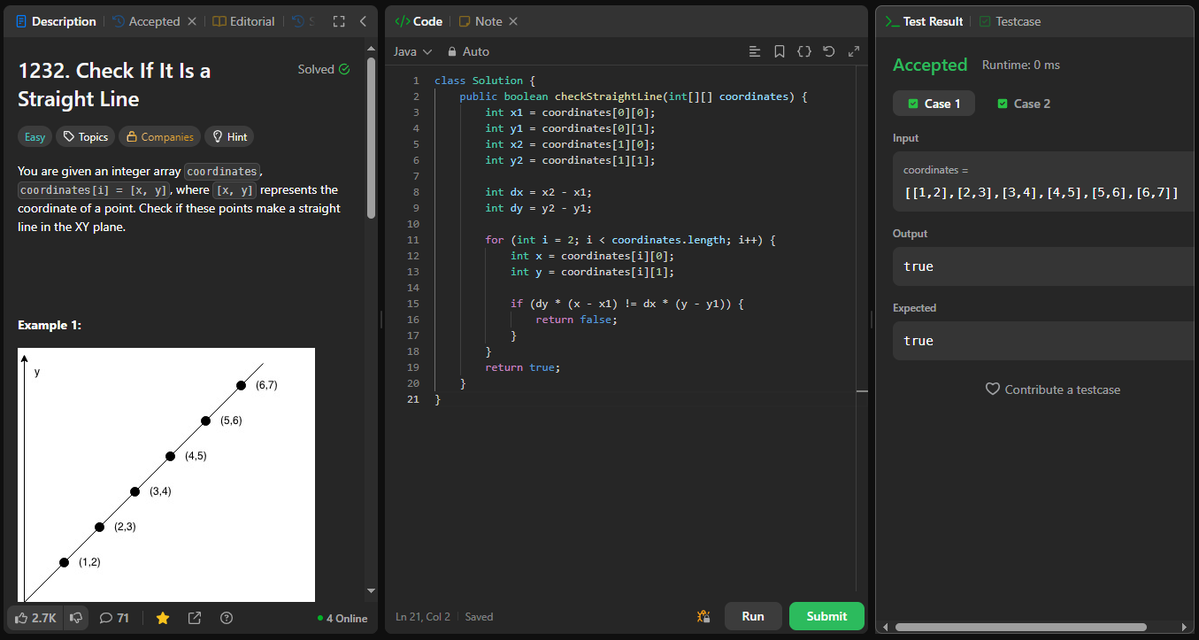
Task: Click the Contribute a testcase link
Action: [1053, 389]
